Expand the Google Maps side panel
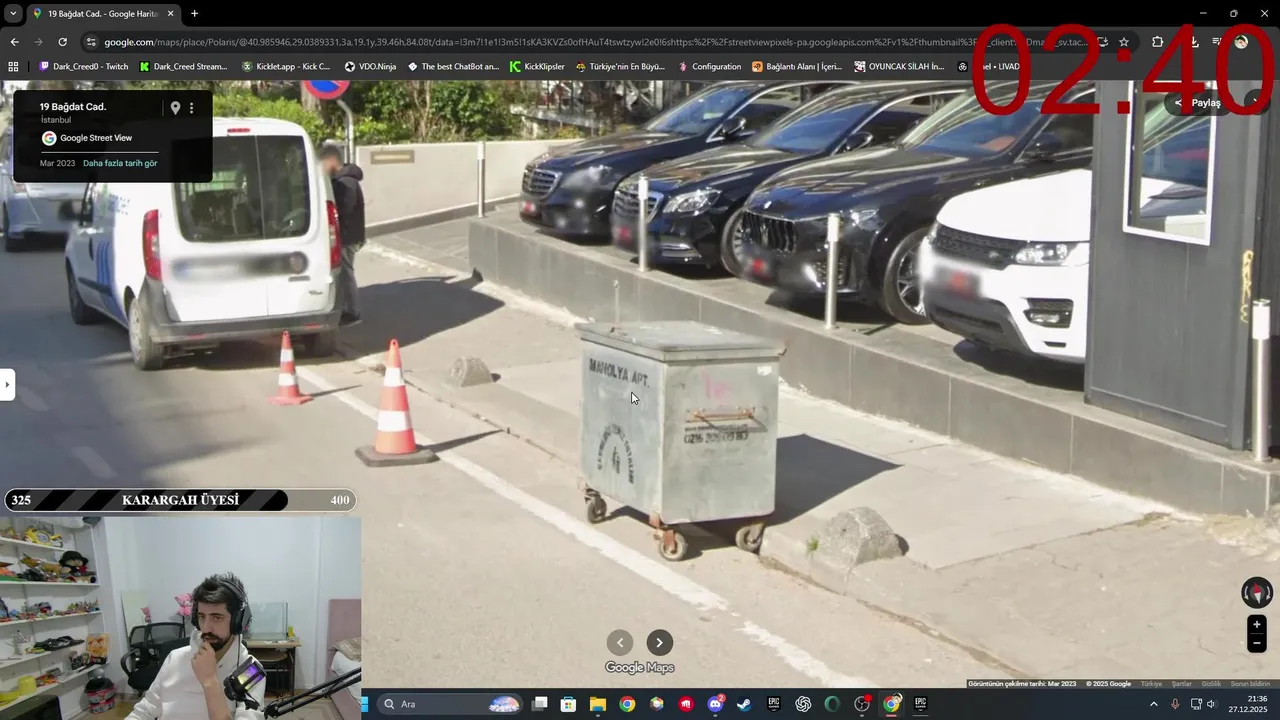Viewport: 1280px width, 720px height. pos(7,384)
